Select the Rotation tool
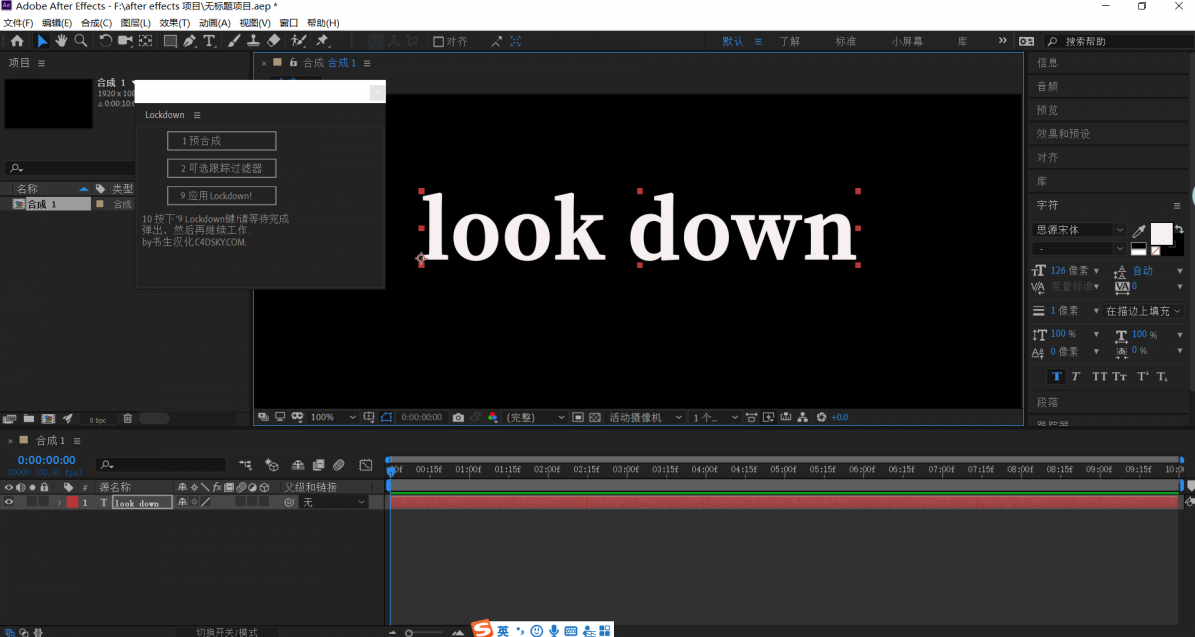 click(105, 41)
